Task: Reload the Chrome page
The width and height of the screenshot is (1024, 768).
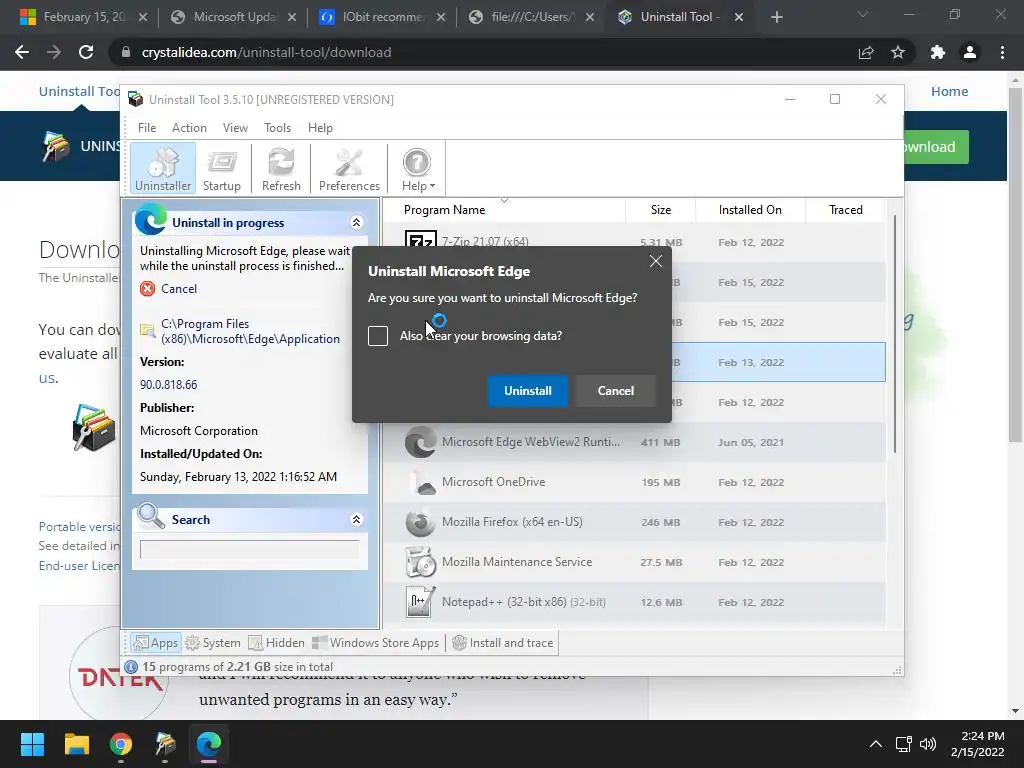Action: [x=86, y=52]
